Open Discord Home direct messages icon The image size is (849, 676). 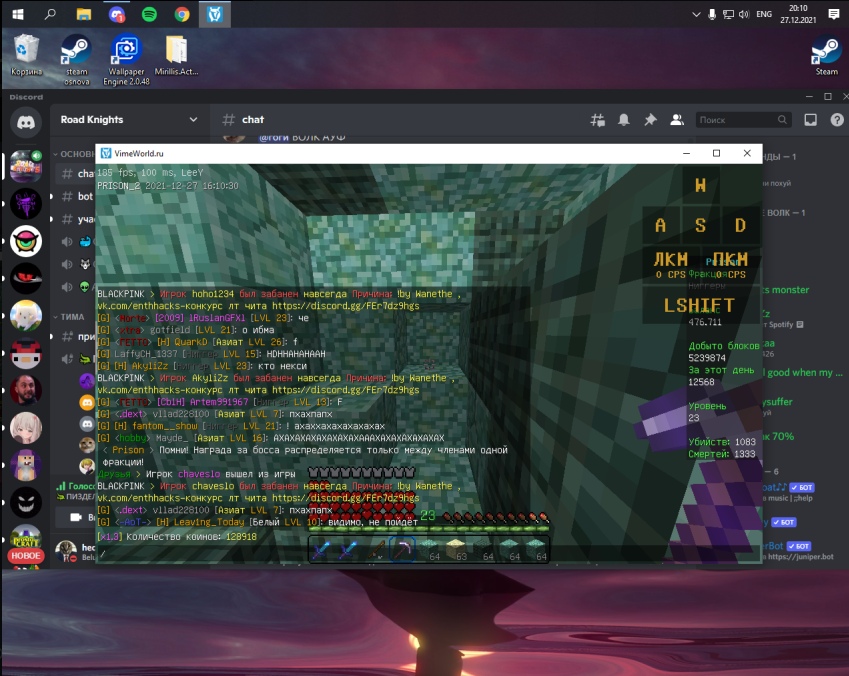pyautogui.click(x=25, y=122)
